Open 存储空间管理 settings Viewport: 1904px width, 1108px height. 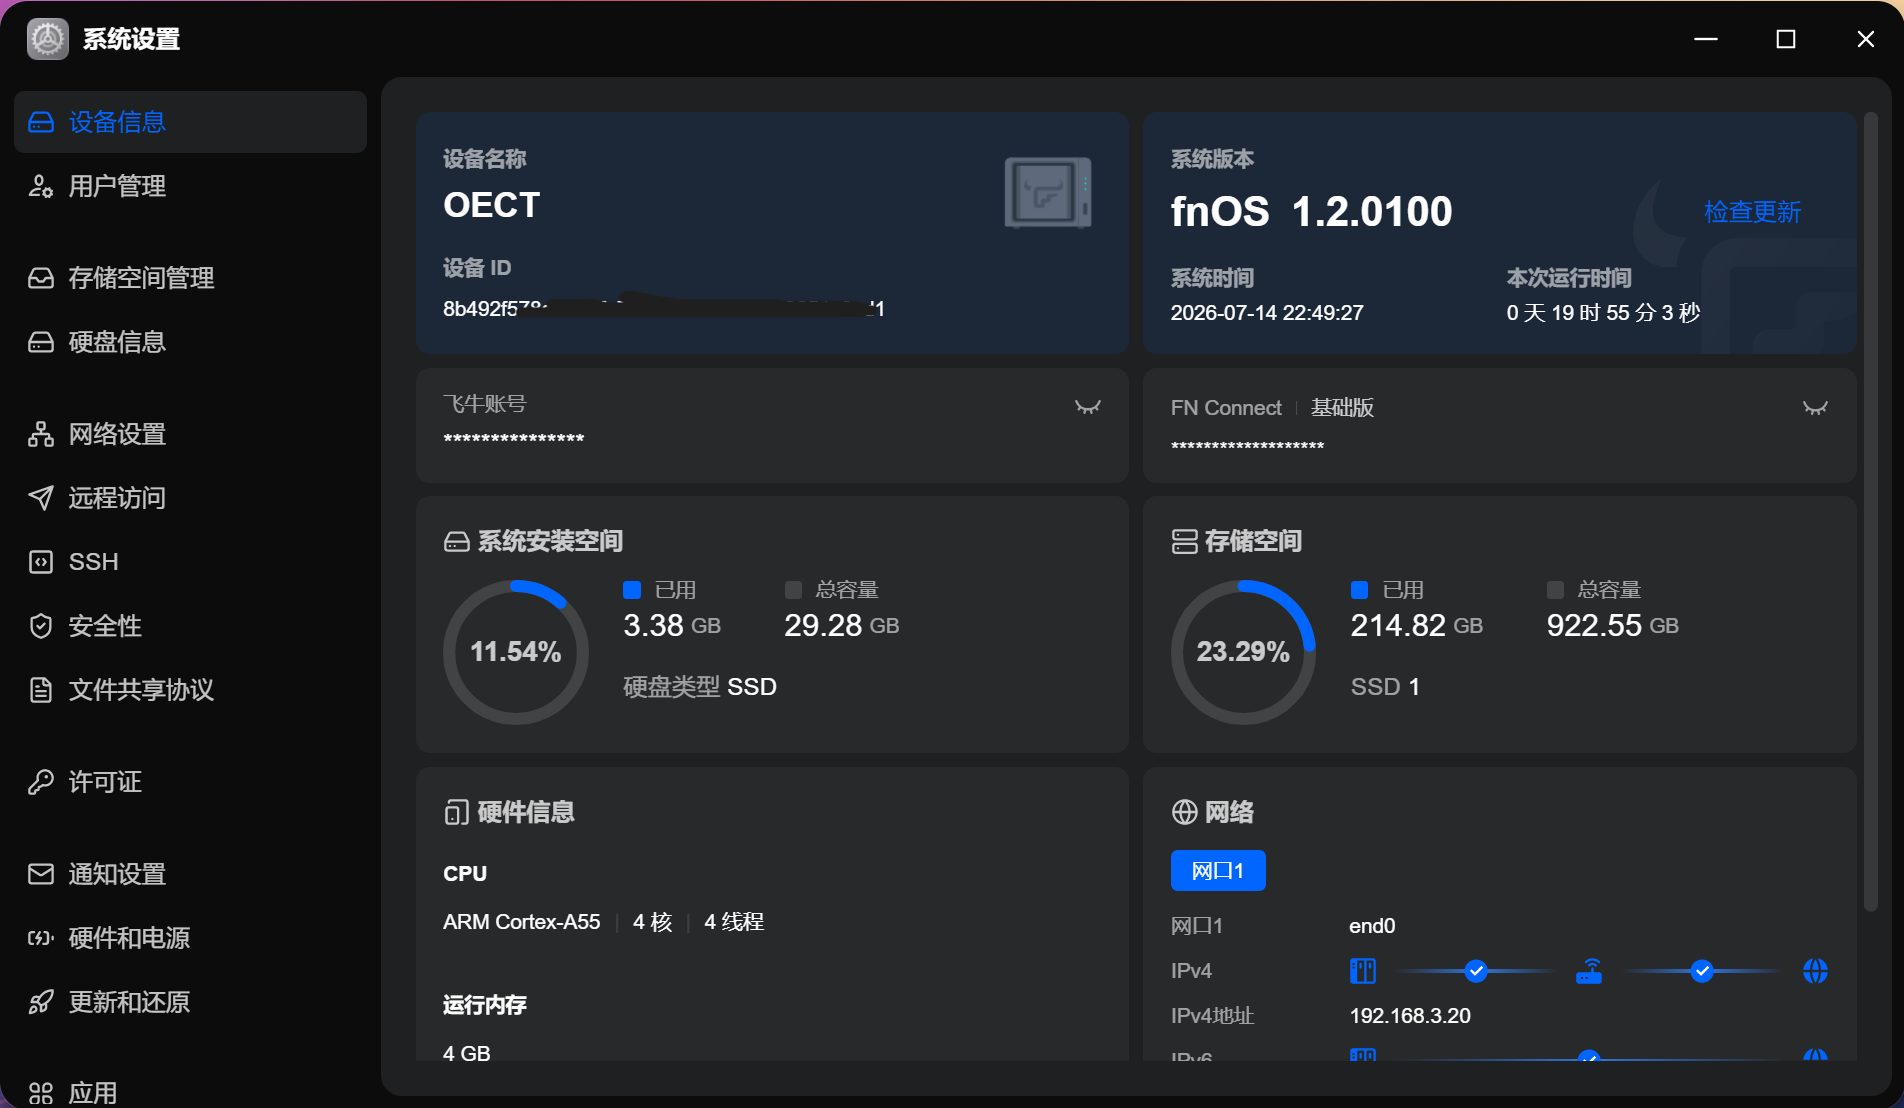pos(190,278)
